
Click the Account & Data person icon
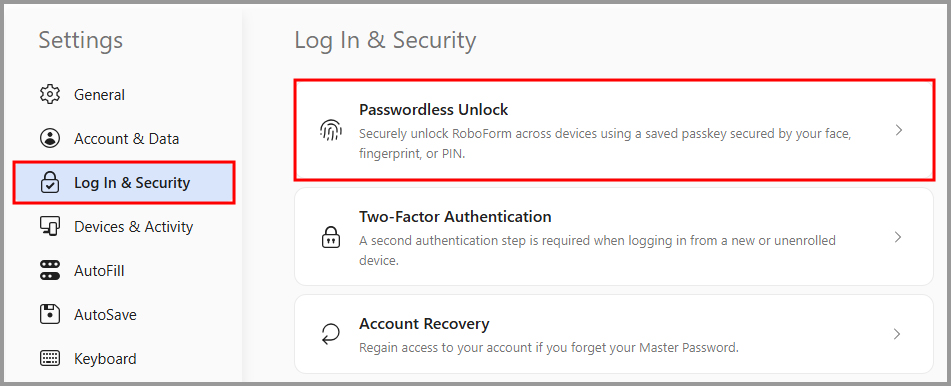(x=50, y=138)
